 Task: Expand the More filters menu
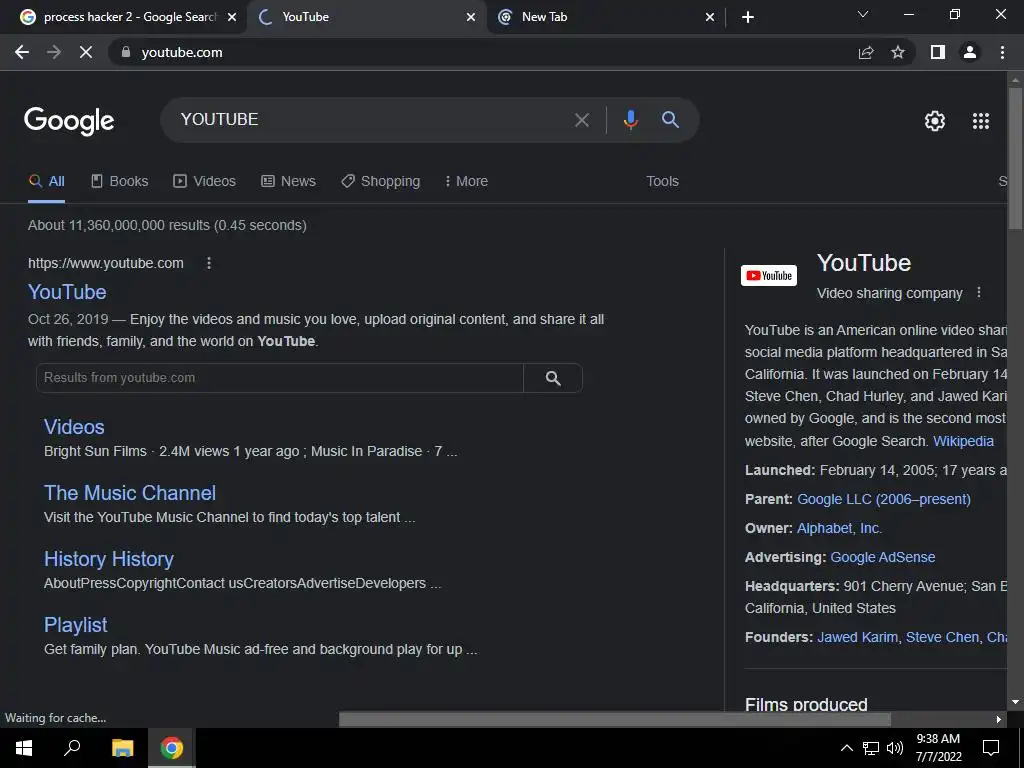[x=466, y=182]
